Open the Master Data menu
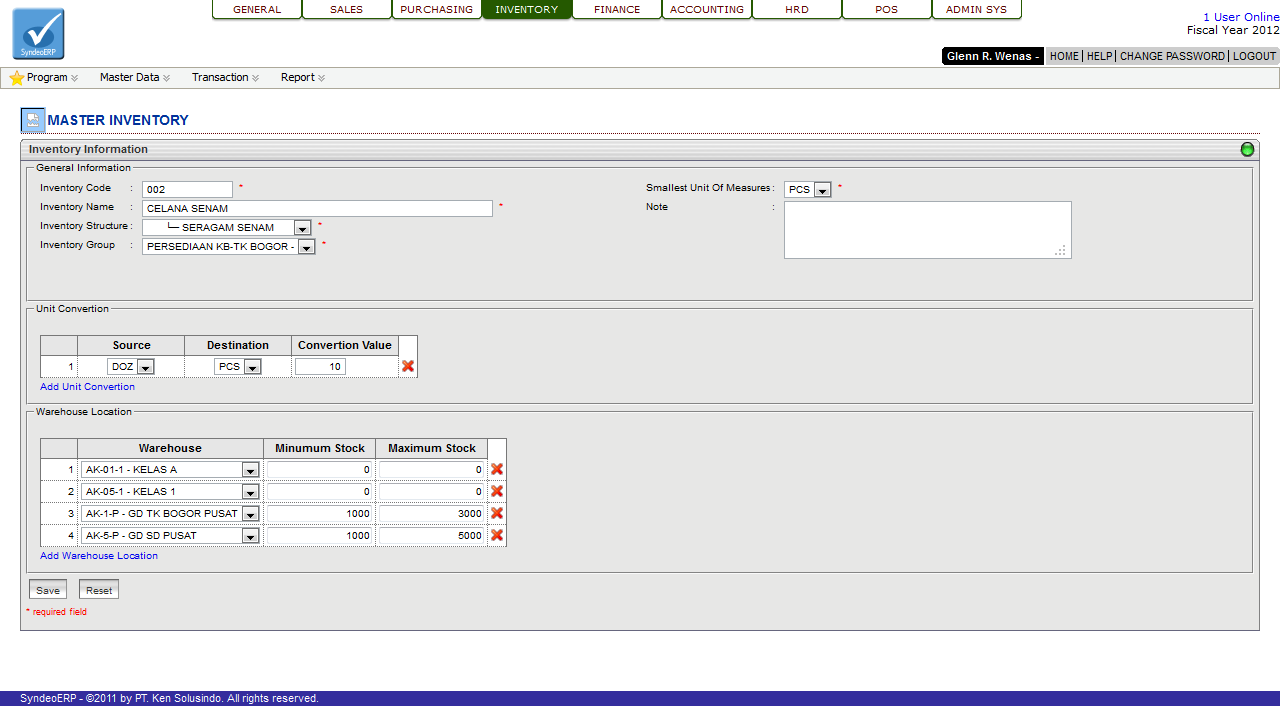The height and width of the screenshot is (706, 1280). (134, 77)
